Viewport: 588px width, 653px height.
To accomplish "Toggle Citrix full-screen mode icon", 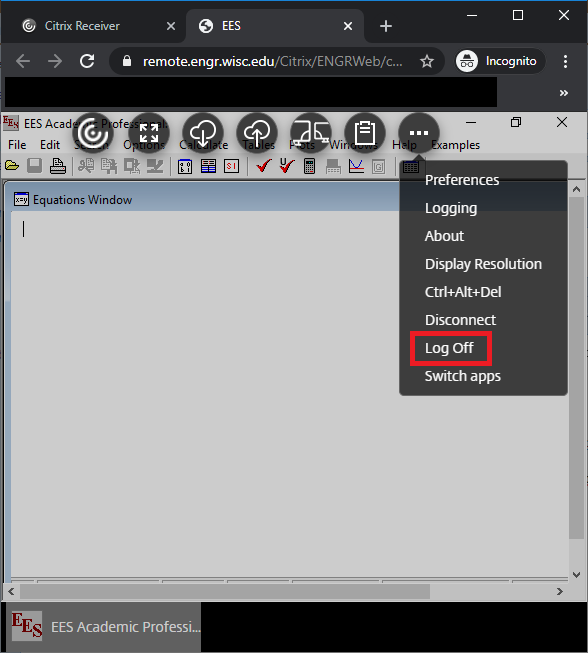I will (149, 133).
